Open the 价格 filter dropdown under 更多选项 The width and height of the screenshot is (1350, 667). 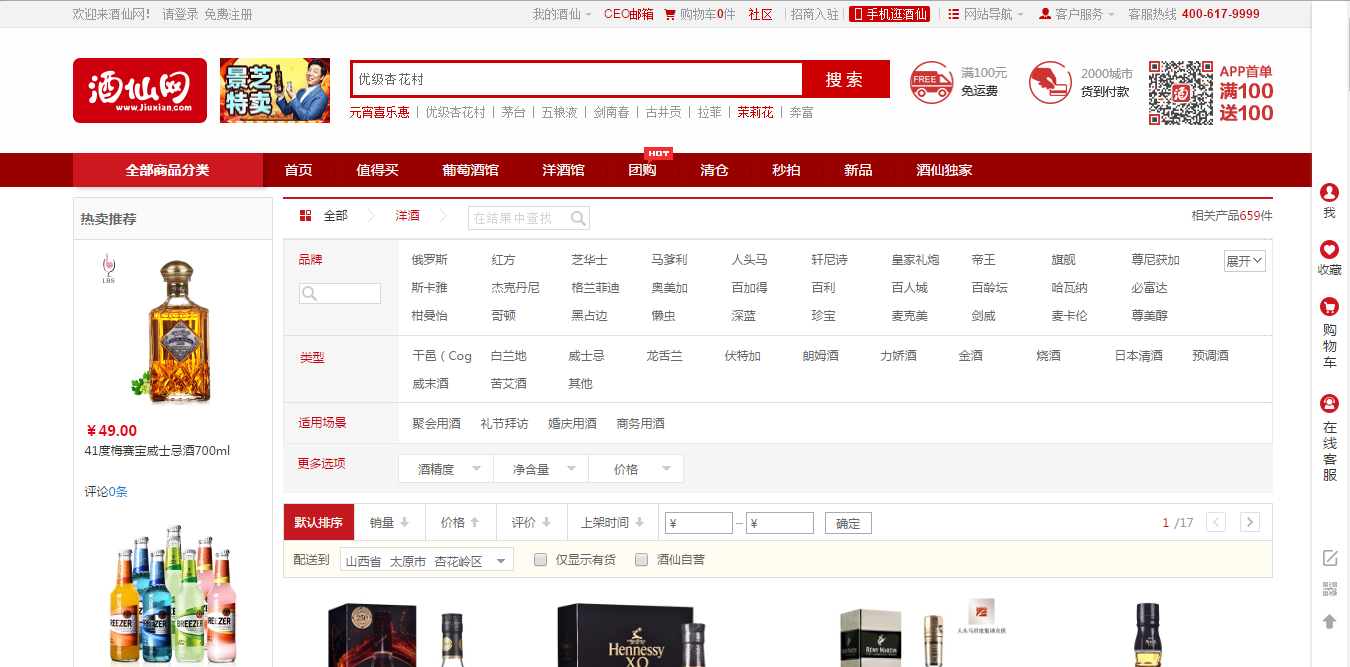tap(636, 469)
